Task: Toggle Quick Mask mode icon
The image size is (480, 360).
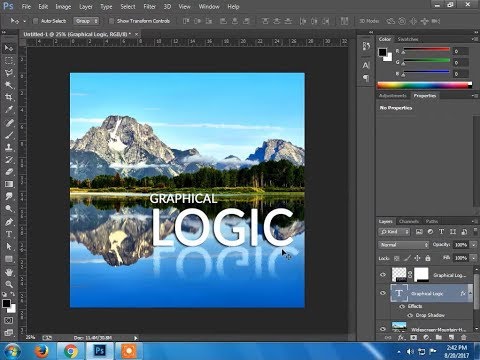Action: [9, 320]
